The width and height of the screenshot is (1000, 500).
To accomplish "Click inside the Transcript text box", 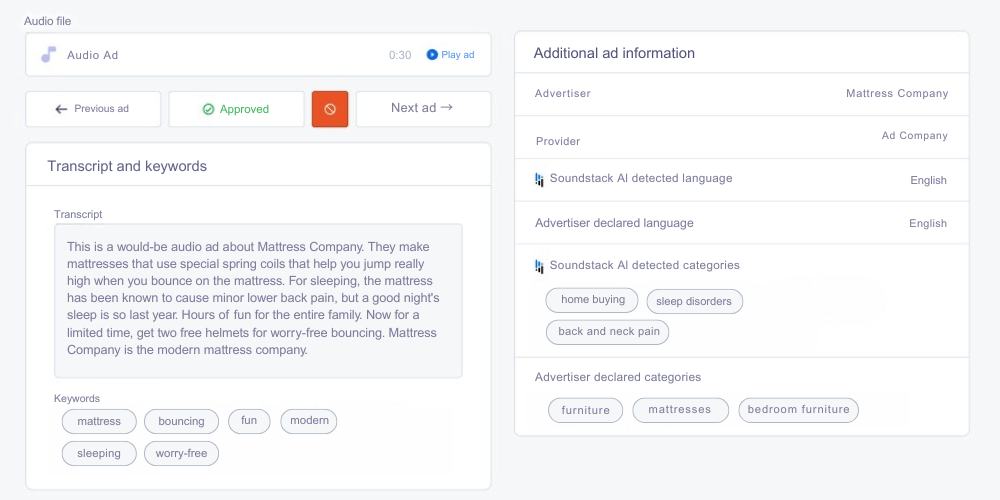I will 258,300.
